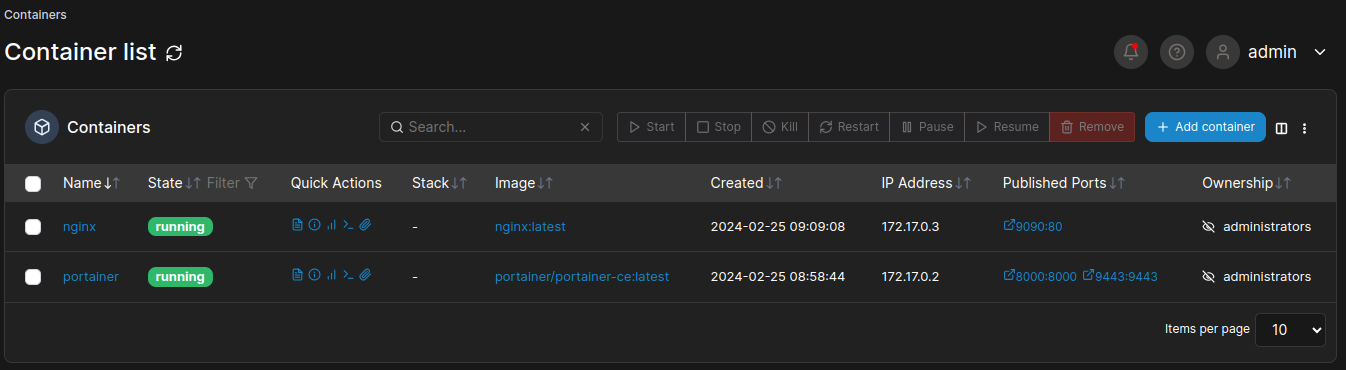Click the Restart button
Viewport: 1346px width, 370px height.
coord(849,127)
